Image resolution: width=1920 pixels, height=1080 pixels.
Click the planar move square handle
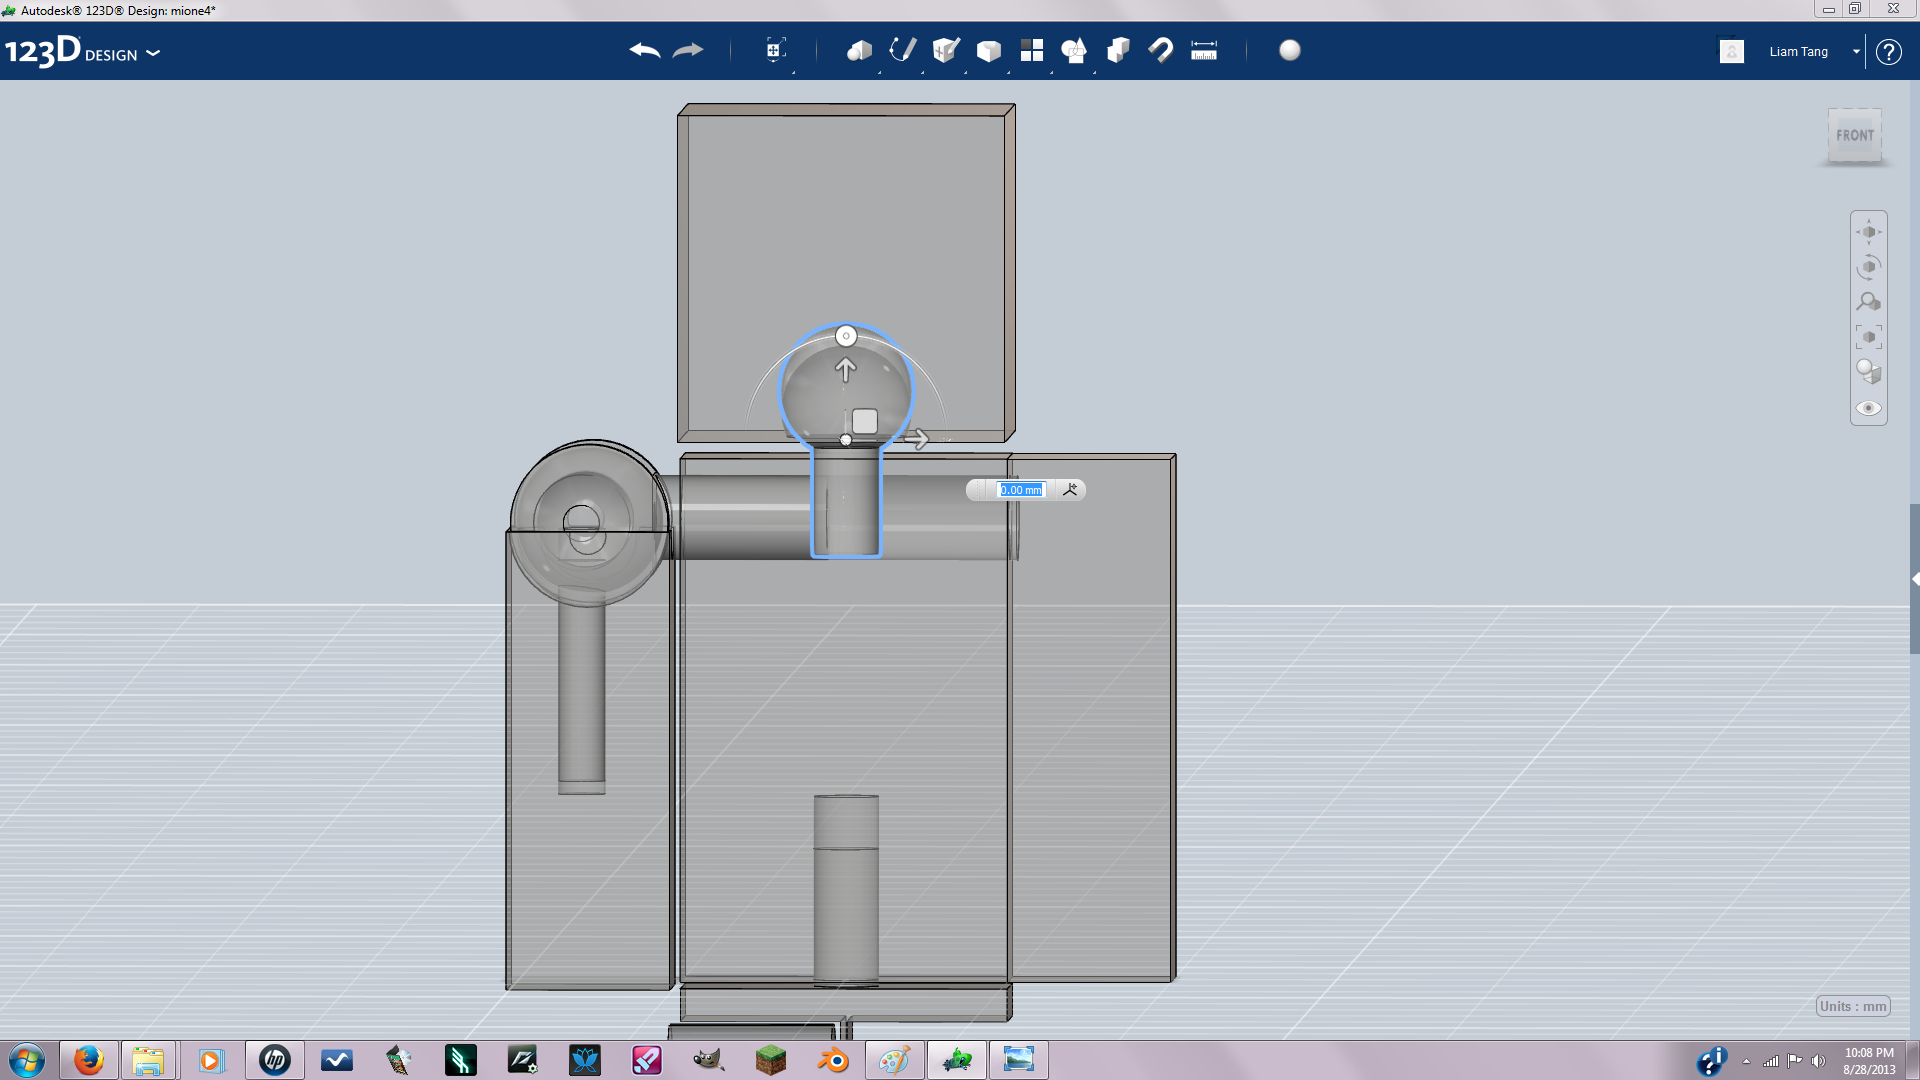865,421
